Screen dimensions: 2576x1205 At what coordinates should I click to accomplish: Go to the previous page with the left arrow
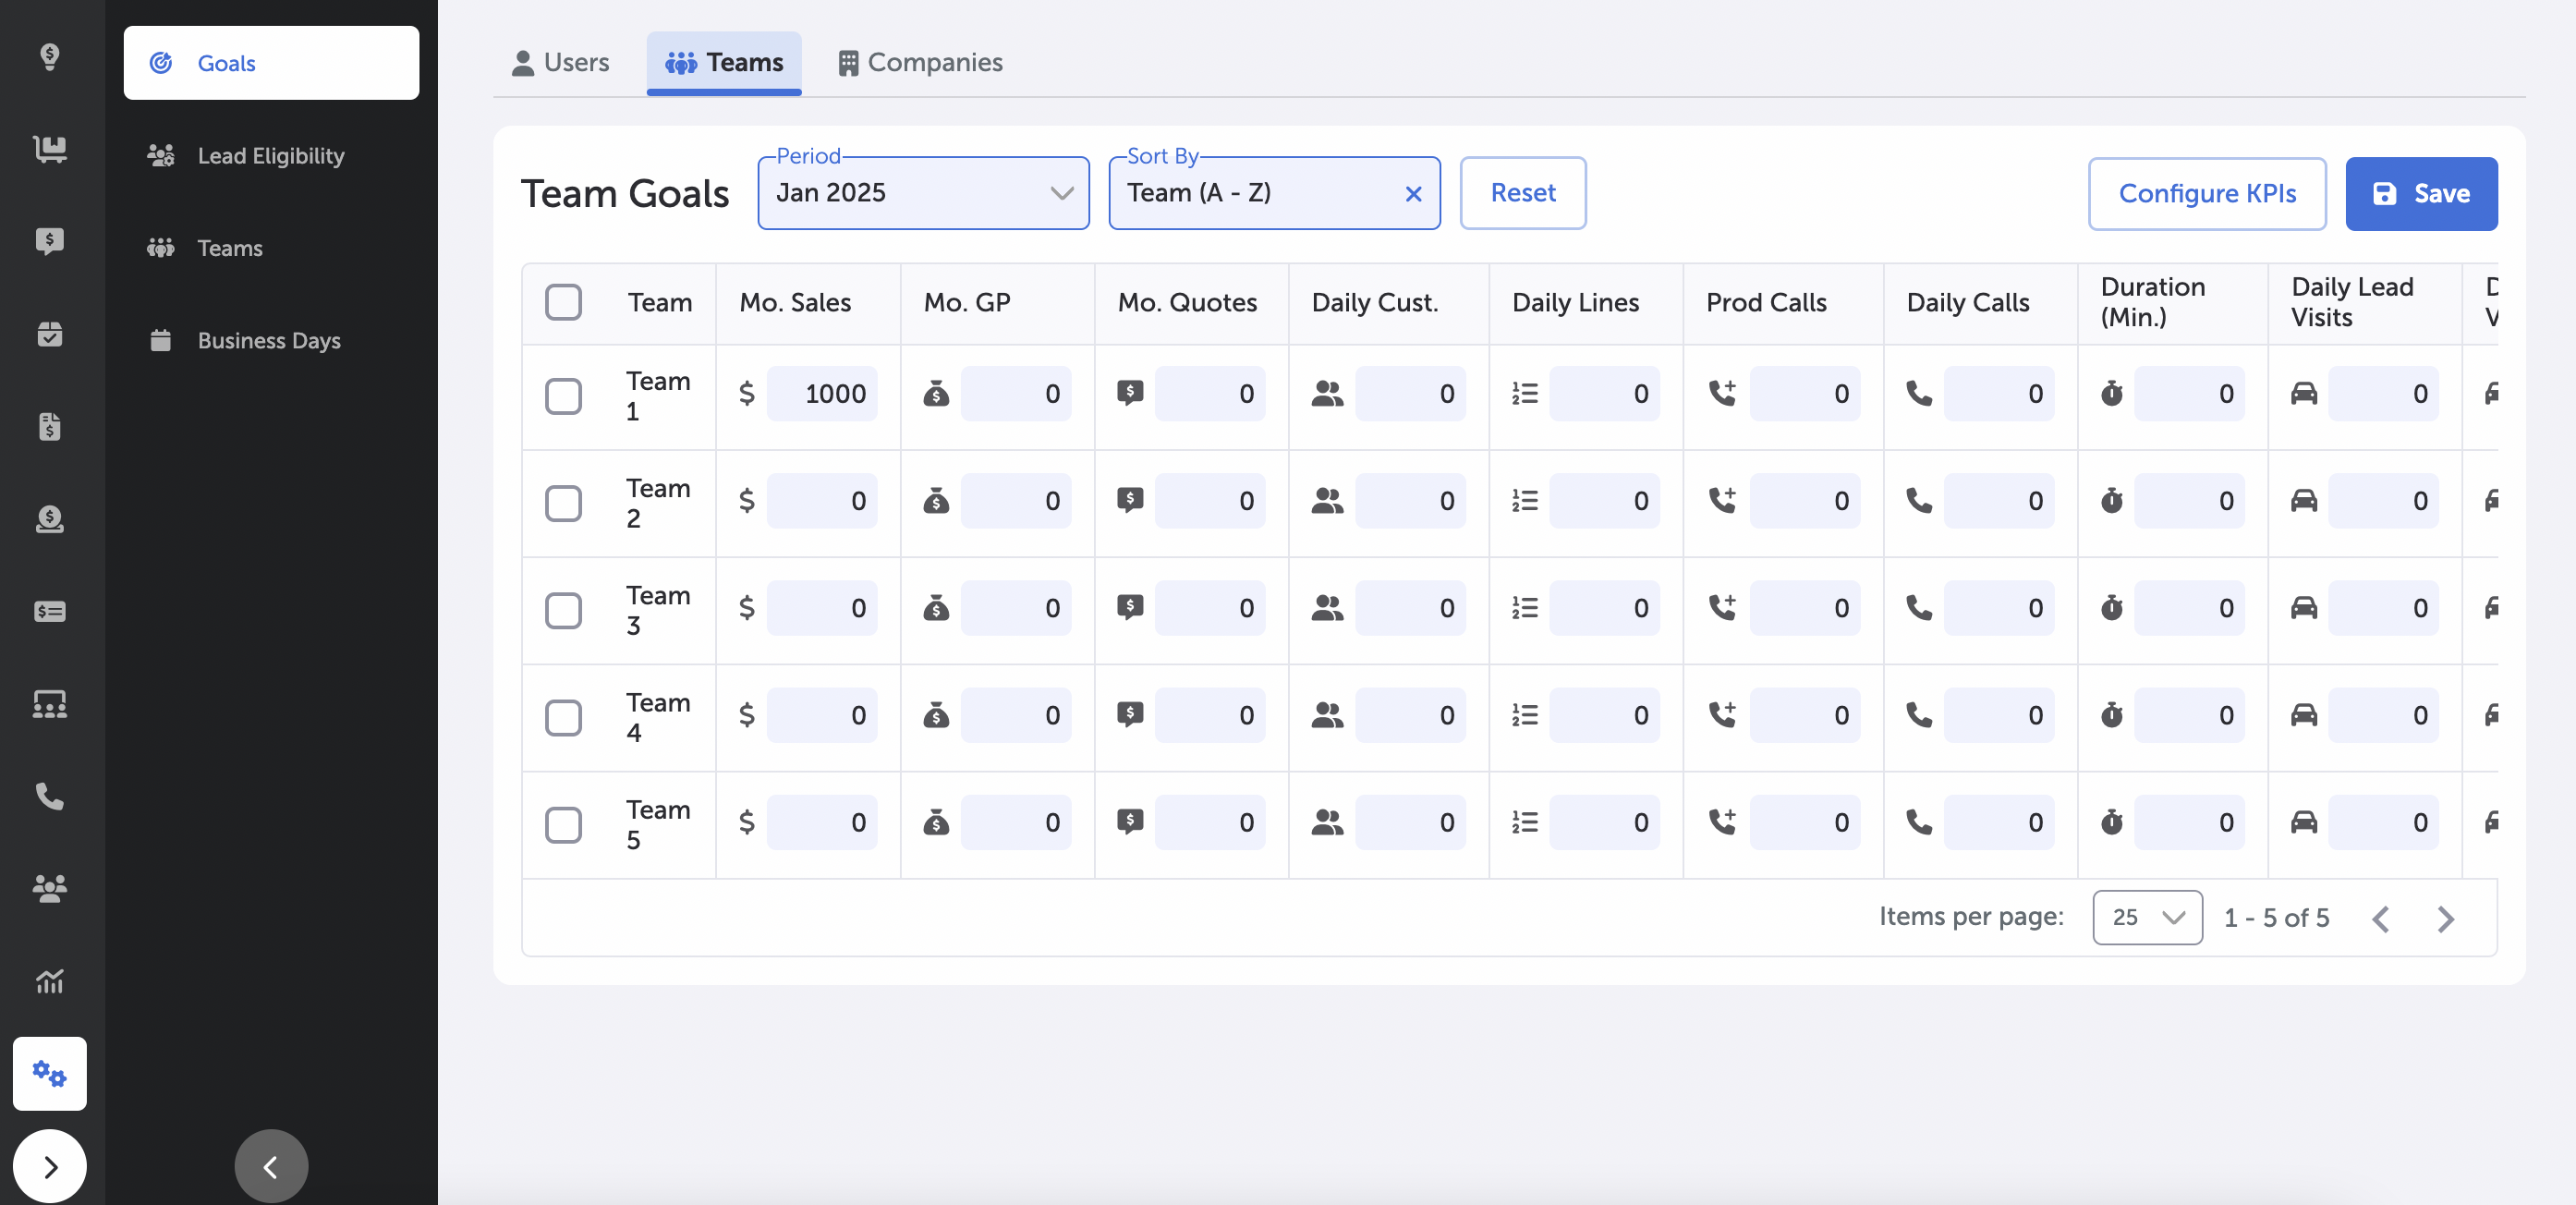(2381, 918)
